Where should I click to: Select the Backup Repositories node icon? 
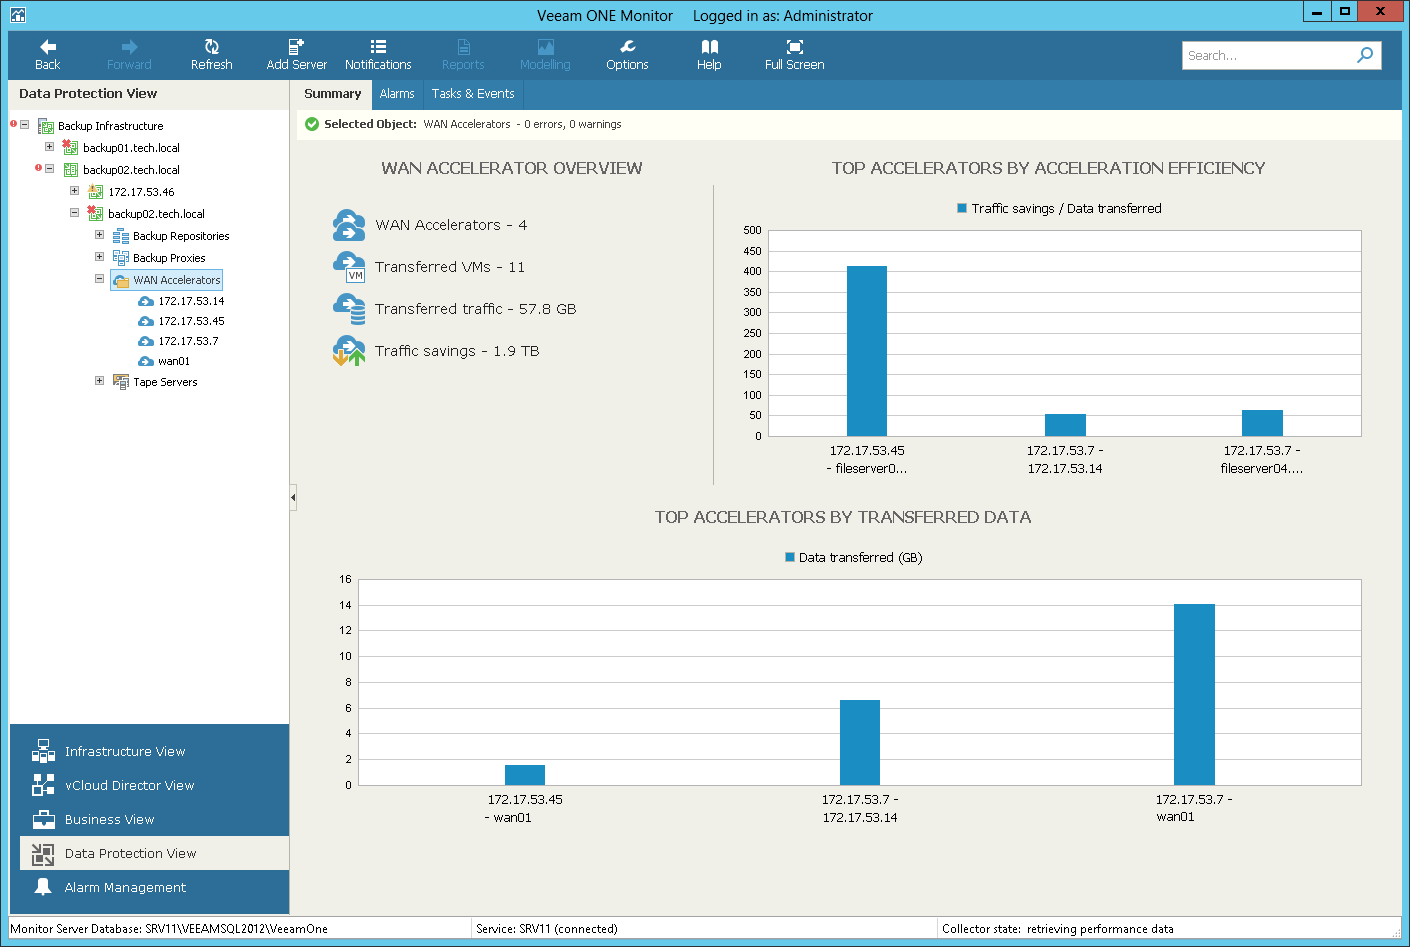tap(120, 236)
